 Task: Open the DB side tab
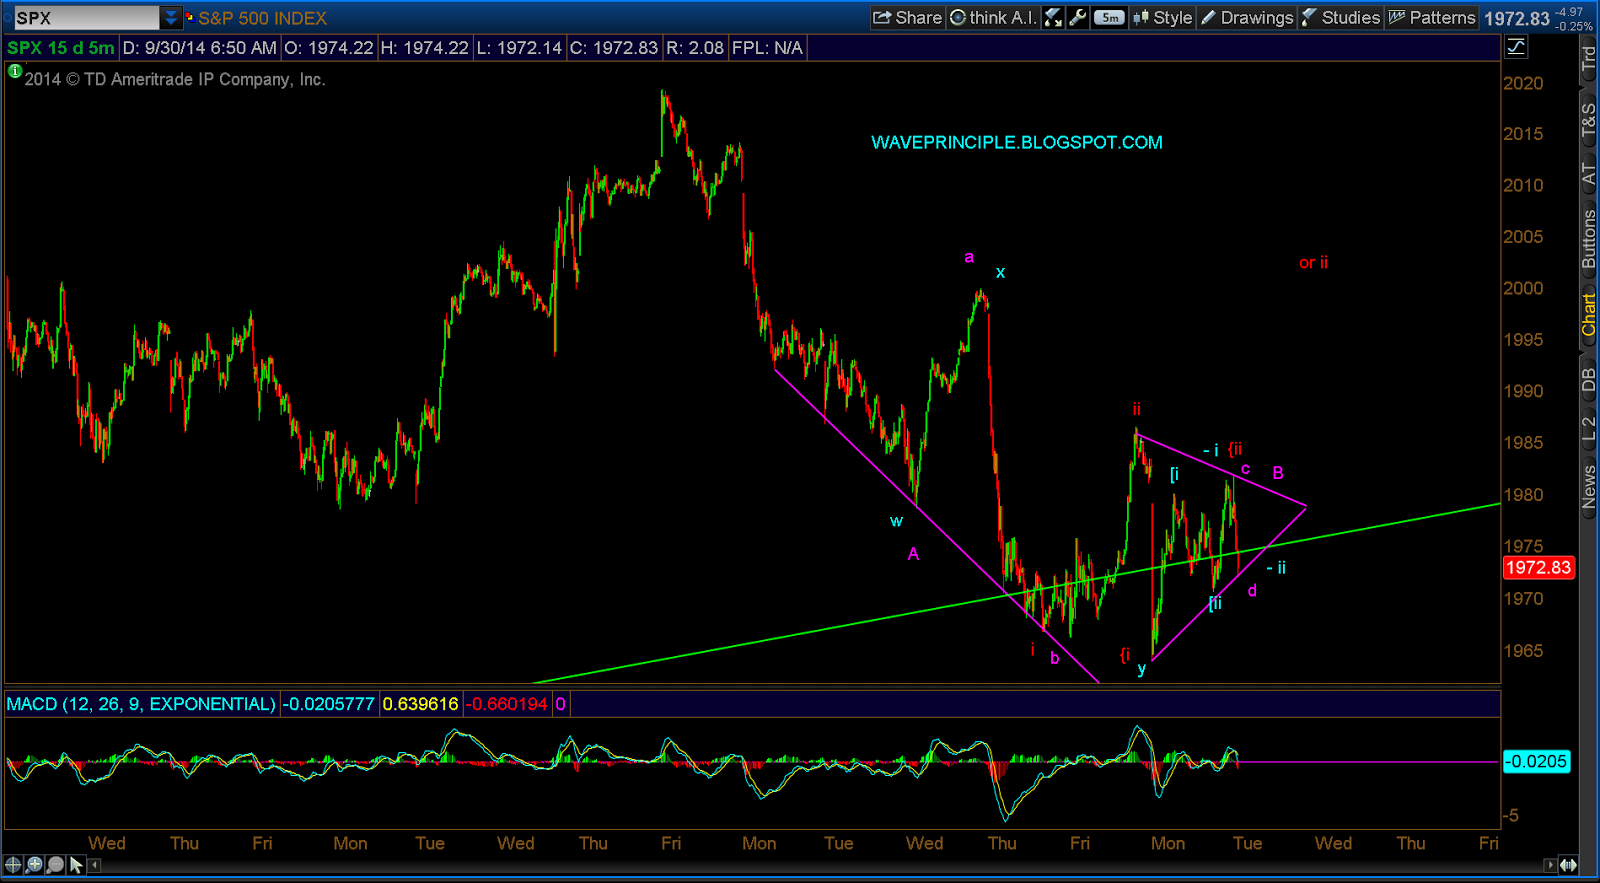[x=1588, y=380]
